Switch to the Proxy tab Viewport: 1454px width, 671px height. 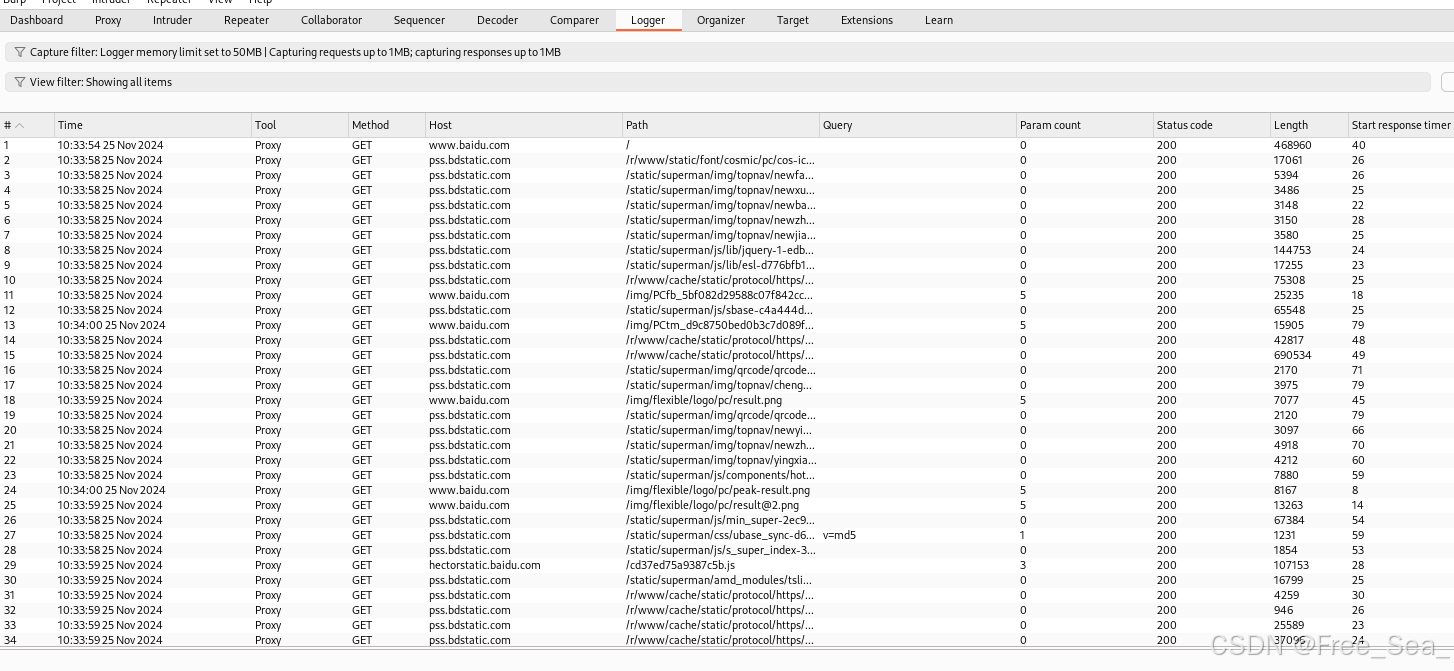[x=108, y=20]
